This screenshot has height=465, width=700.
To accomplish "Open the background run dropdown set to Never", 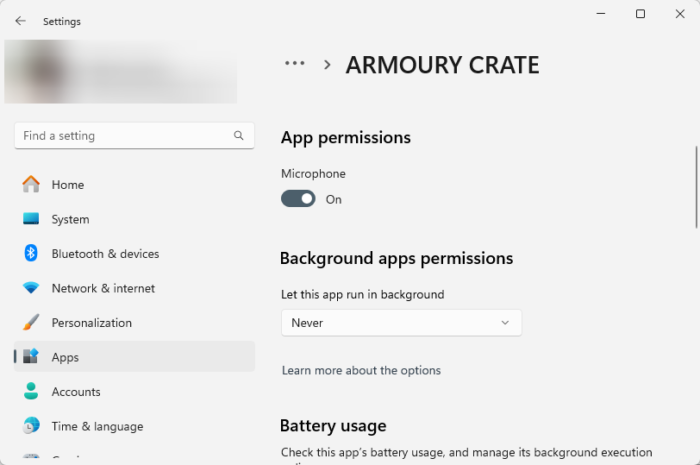I will [x=401, y=323].
